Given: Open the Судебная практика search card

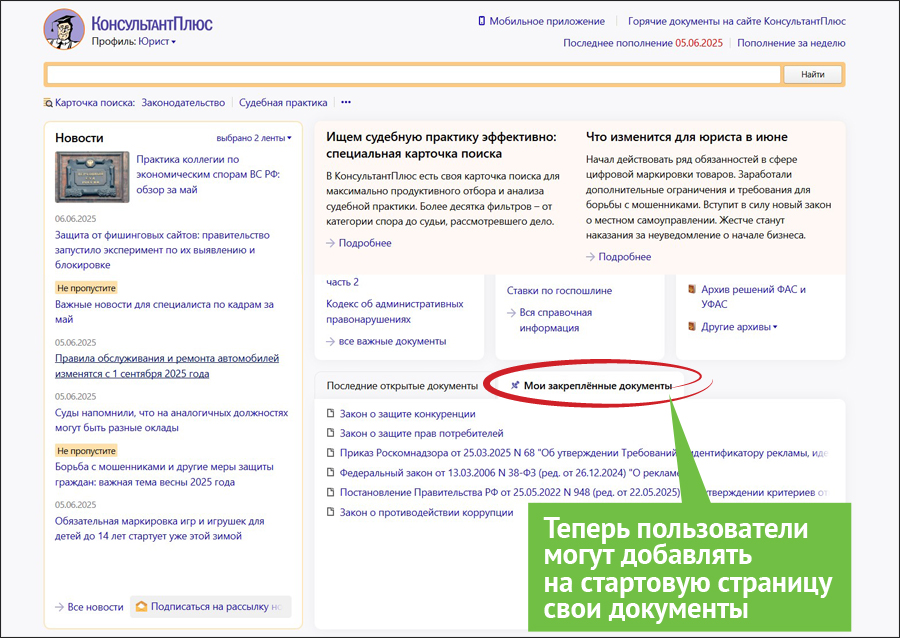Looking at the screenshot, I should 283,102.
